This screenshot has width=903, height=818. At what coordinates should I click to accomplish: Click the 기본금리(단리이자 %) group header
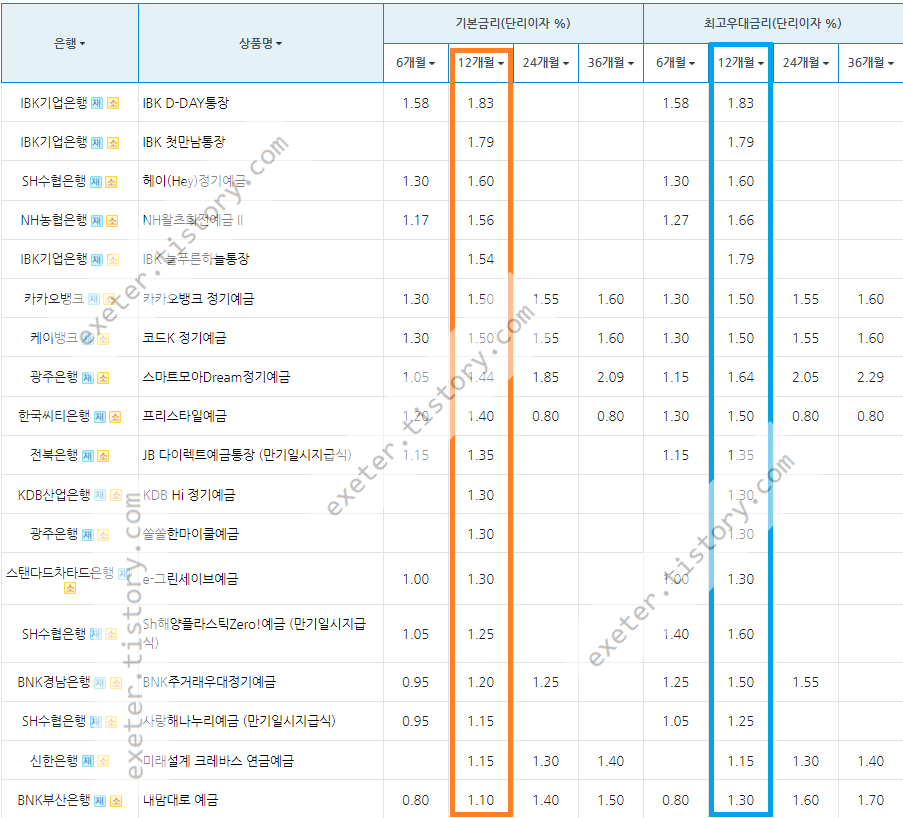pos(513,24)
